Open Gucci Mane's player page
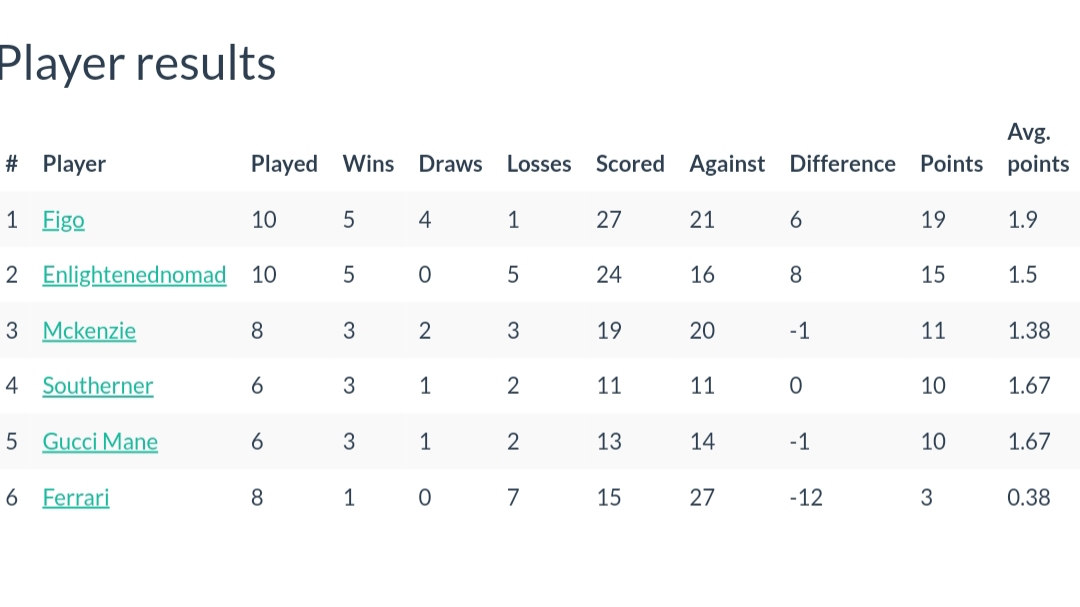This screenshot has width=1080, height=607. [100, 442]
